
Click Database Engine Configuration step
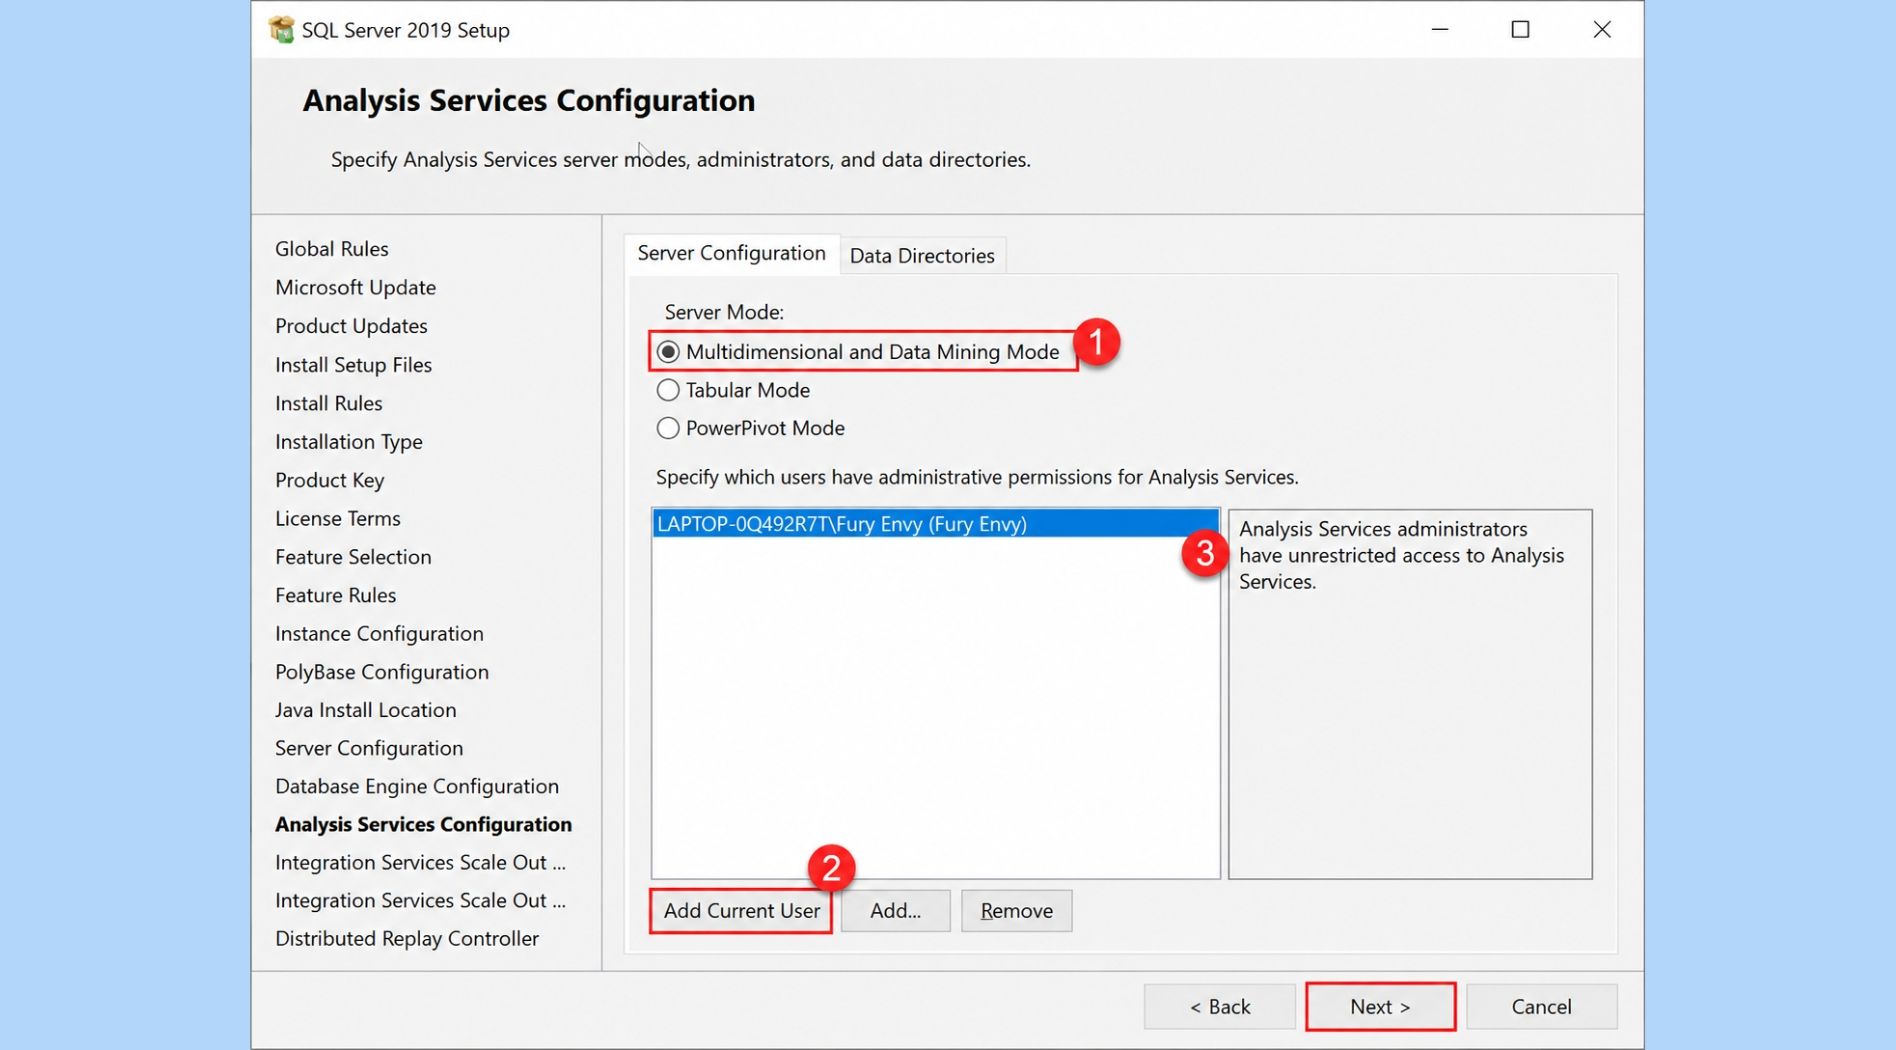(417, 786)
